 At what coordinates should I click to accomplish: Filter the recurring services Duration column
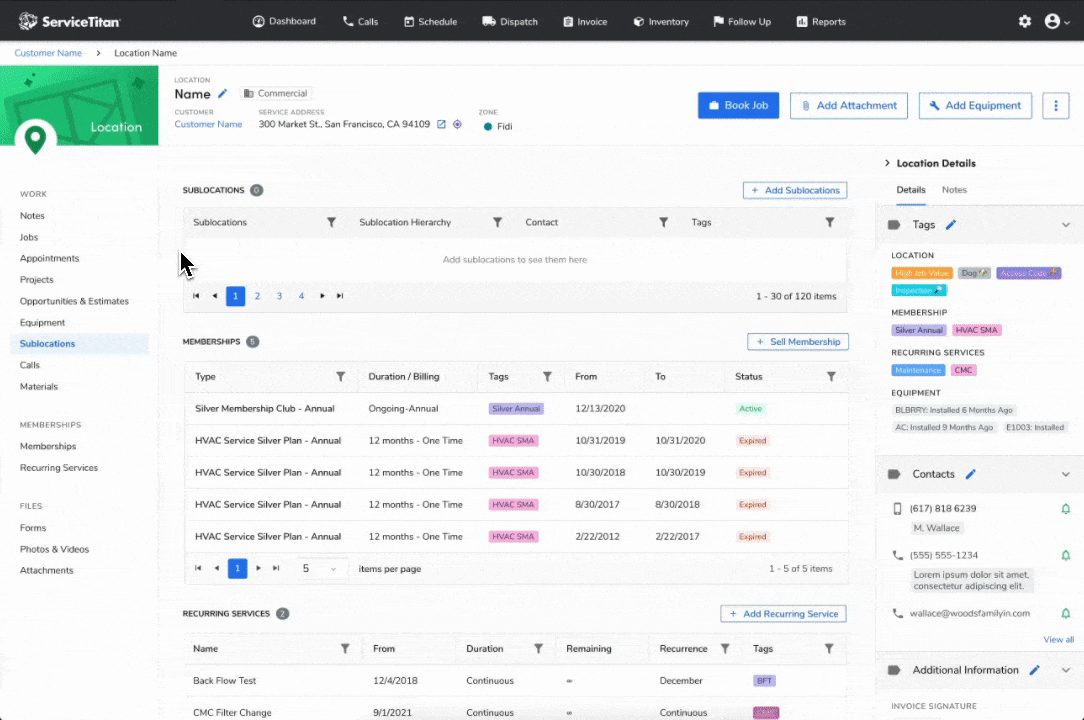point(538,648)
